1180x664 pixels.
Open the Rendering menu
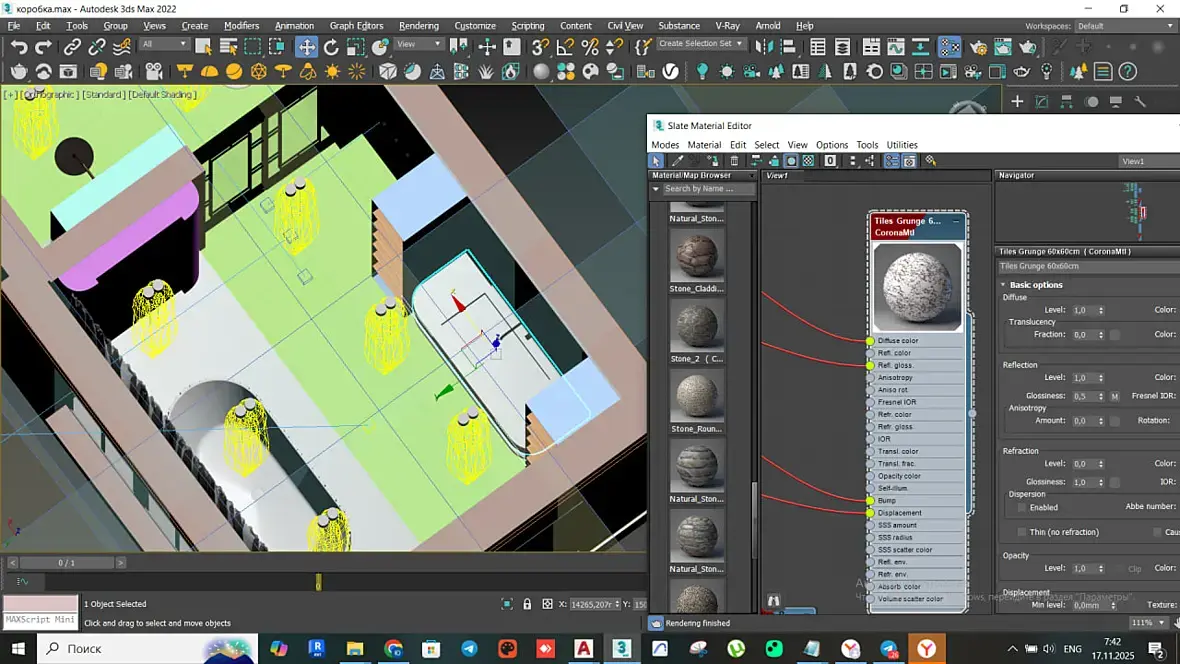418,26
